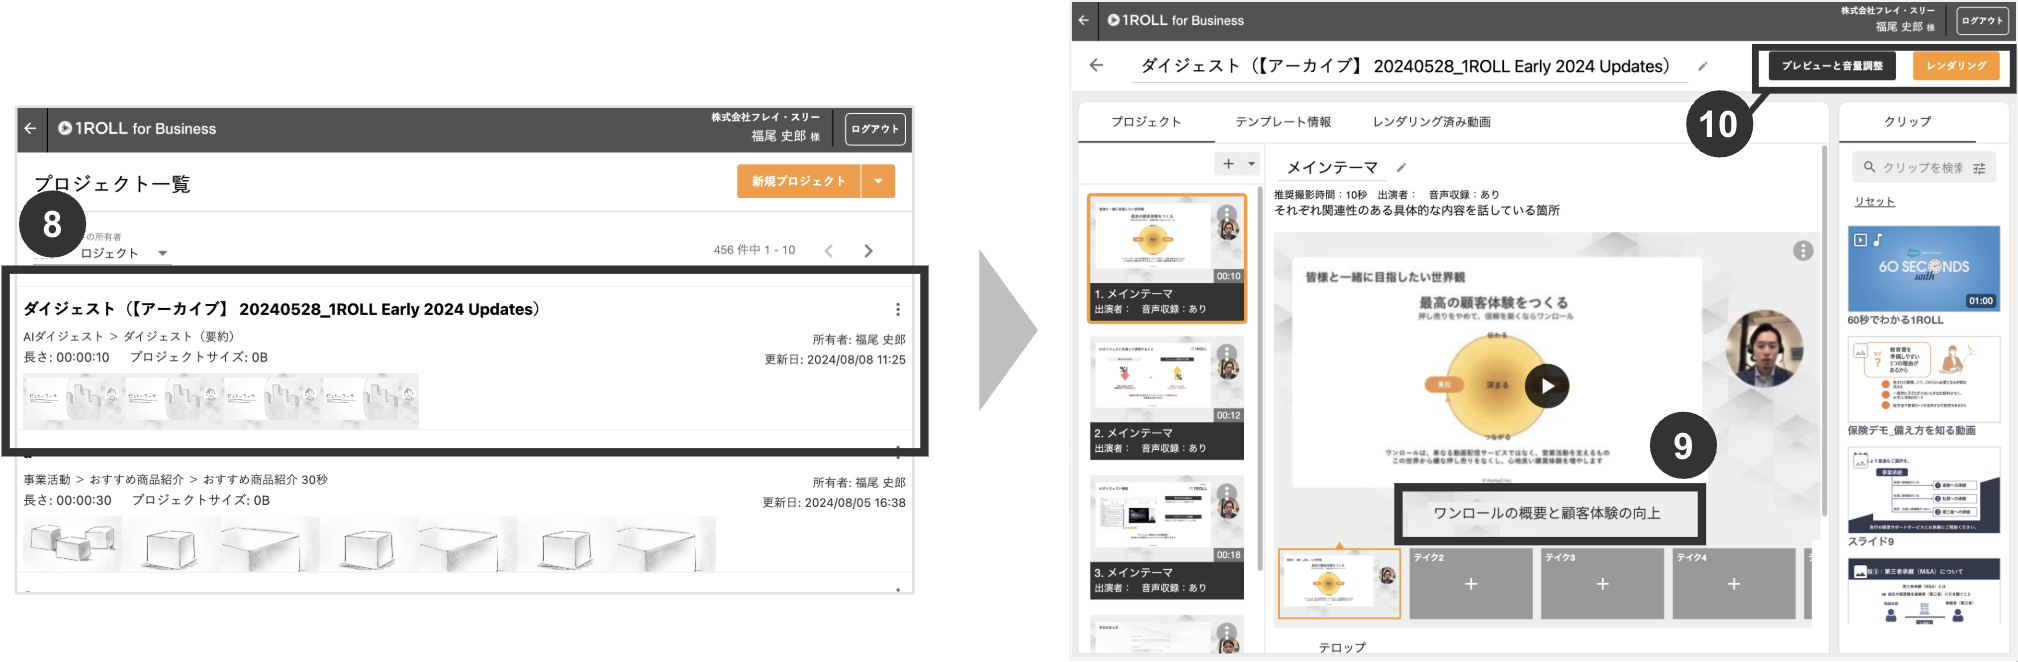2018x662 pixels.
Task: Open the main preview more options menu
Action: click(1803, 251)
